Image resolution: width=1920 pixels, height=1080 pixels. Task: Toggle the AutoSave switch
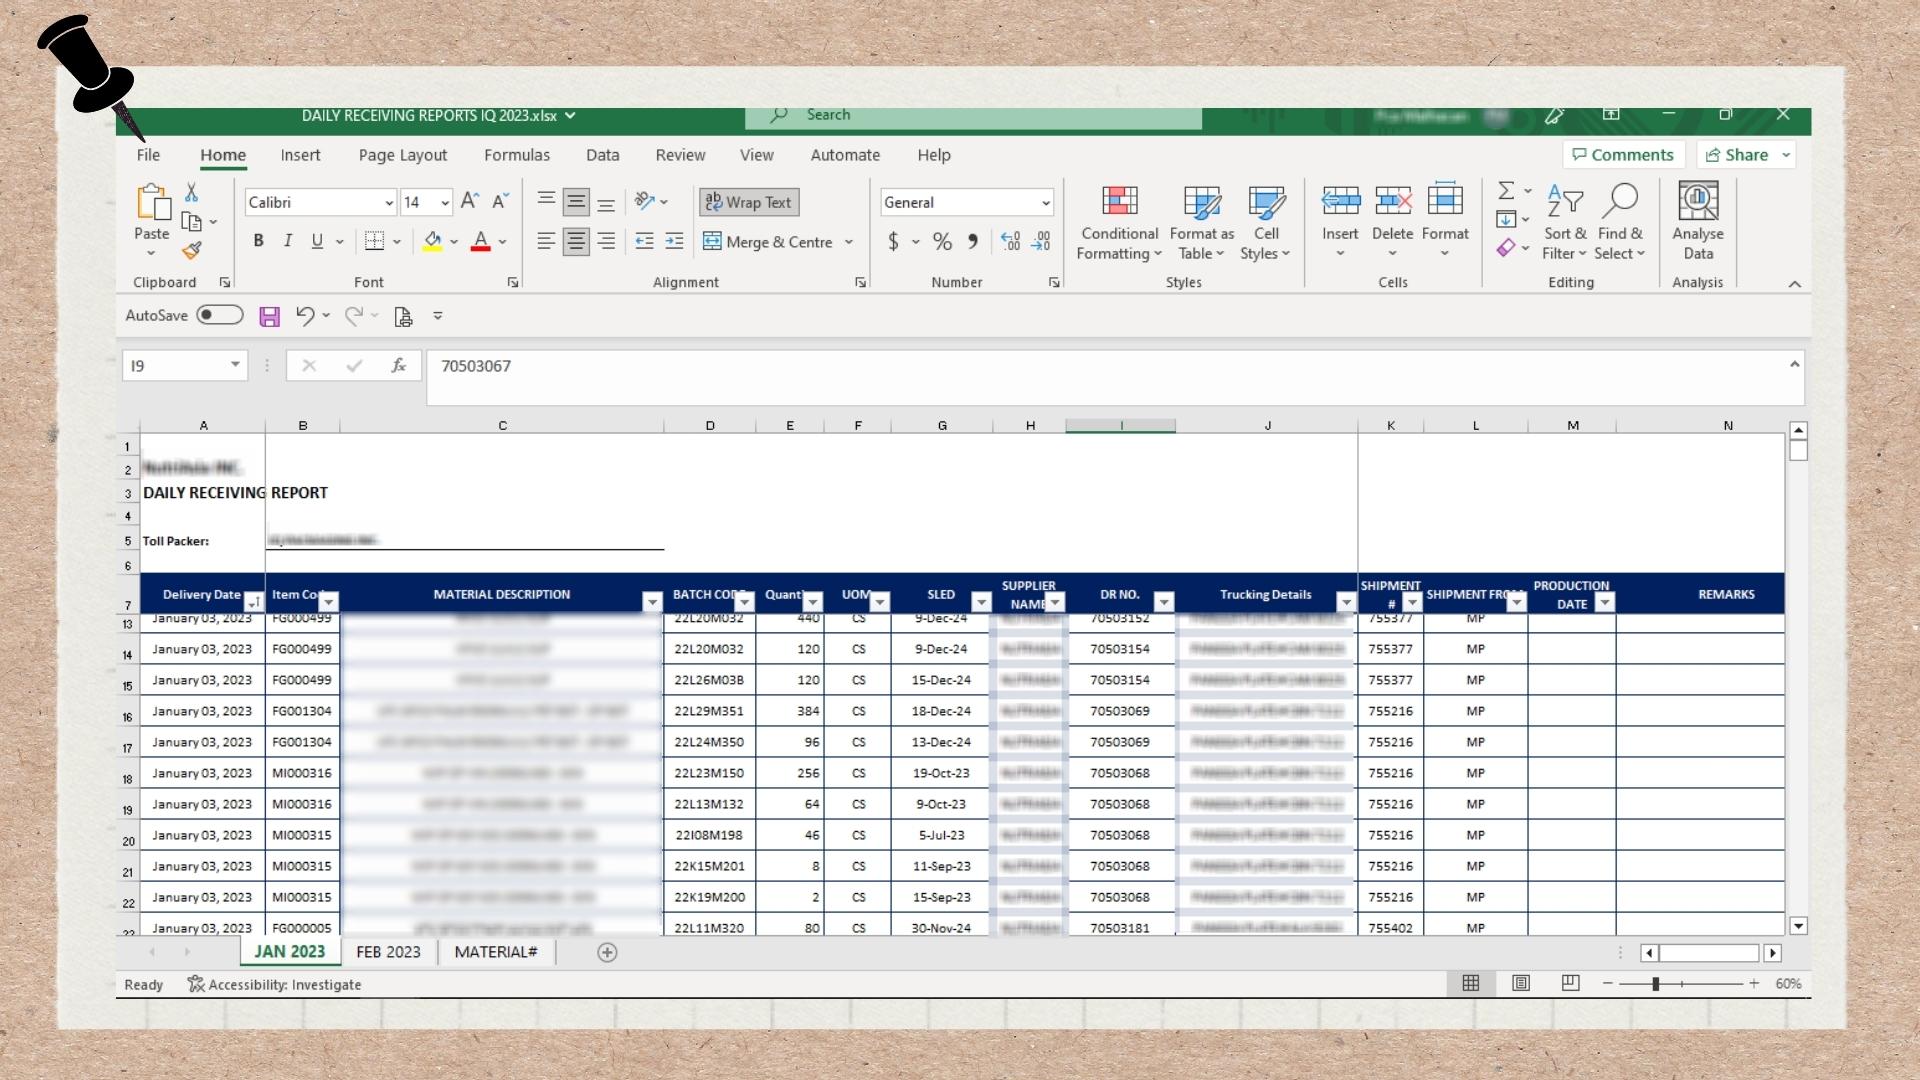coord(219,316)
